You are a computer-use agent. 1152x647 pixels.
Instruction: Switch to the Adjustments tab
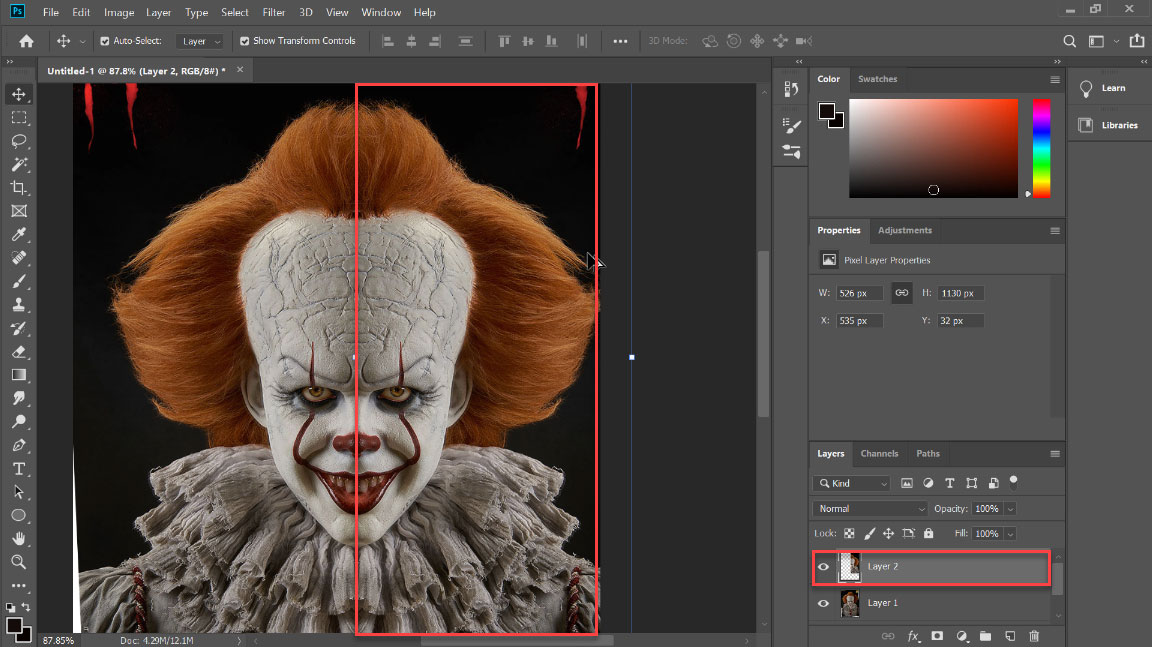[x=904, y=231]
